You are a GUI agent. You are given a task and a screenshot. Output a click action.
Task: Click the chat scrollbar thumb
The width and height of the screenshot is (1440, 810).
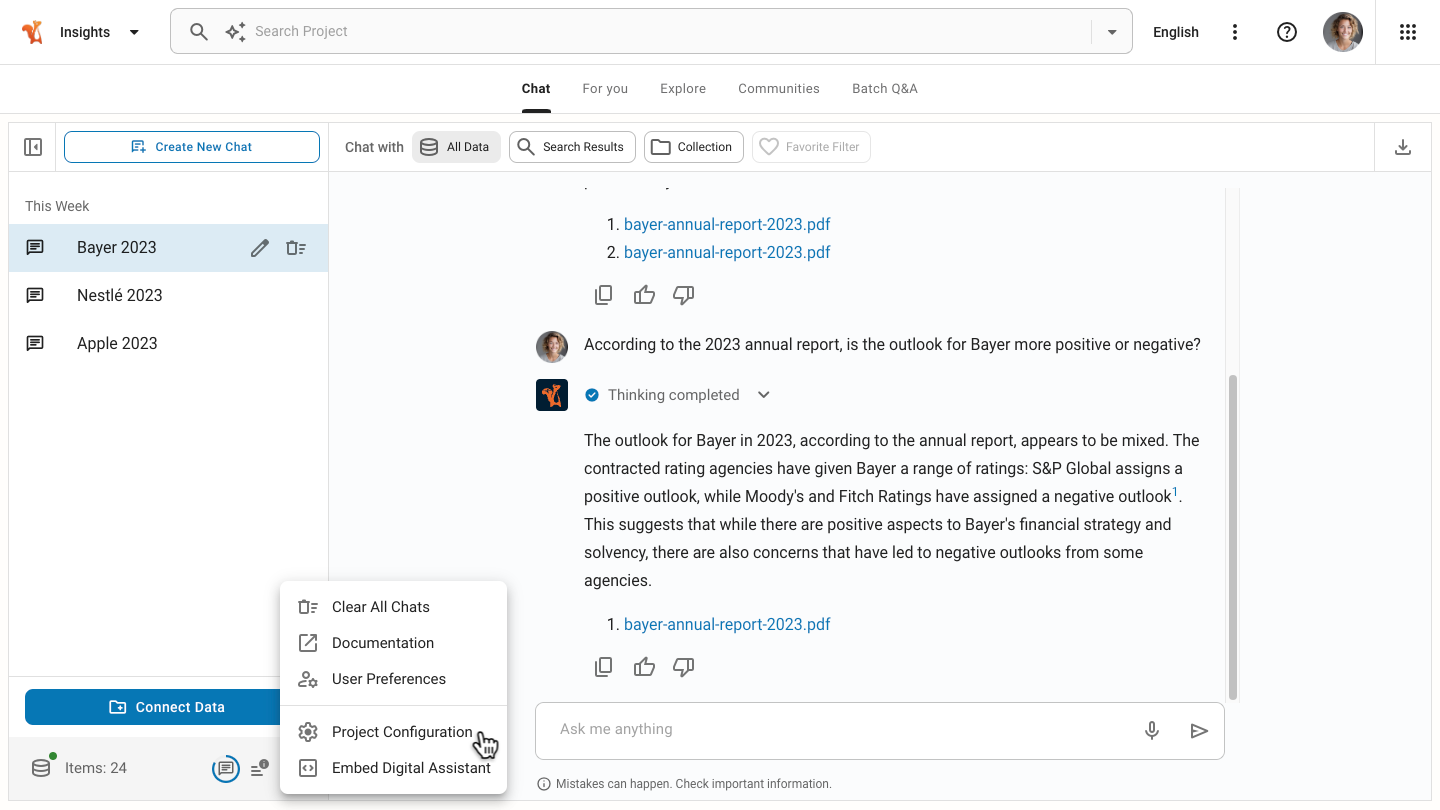1233,537
